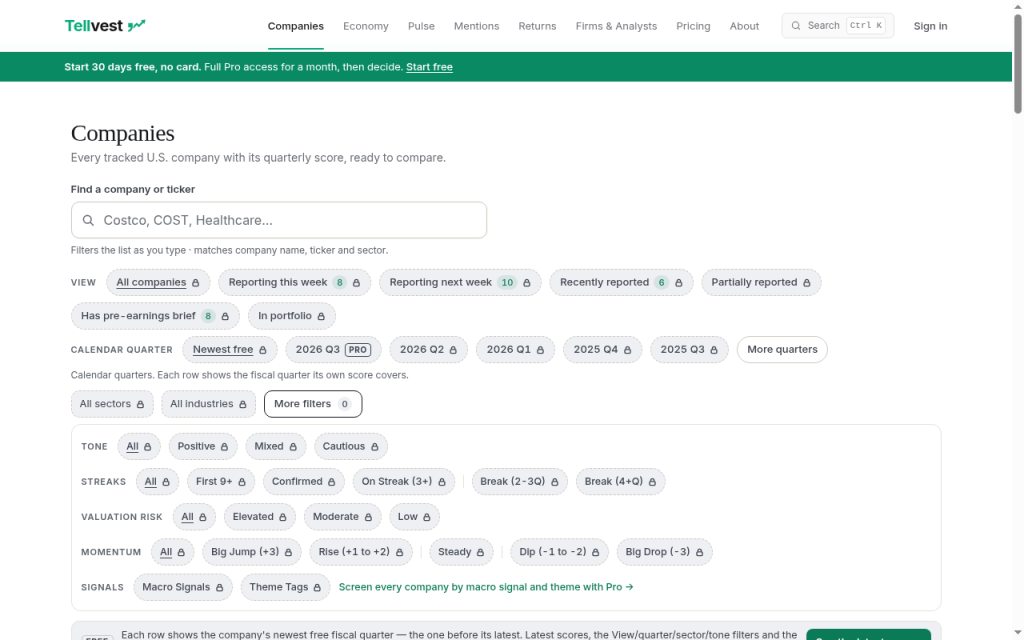Image resolution: width=1024 pixels, height=640 pixels.
Task: Click the magnifier icon in company search box
Action: coord(88,220)
